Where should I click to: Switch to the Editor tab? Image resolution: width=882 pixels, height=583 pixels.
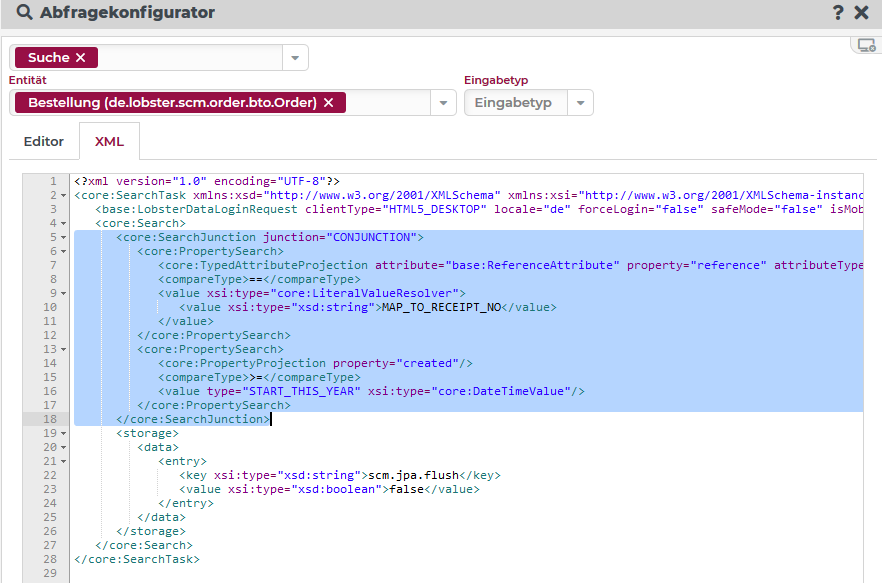(x=44, y=142)
